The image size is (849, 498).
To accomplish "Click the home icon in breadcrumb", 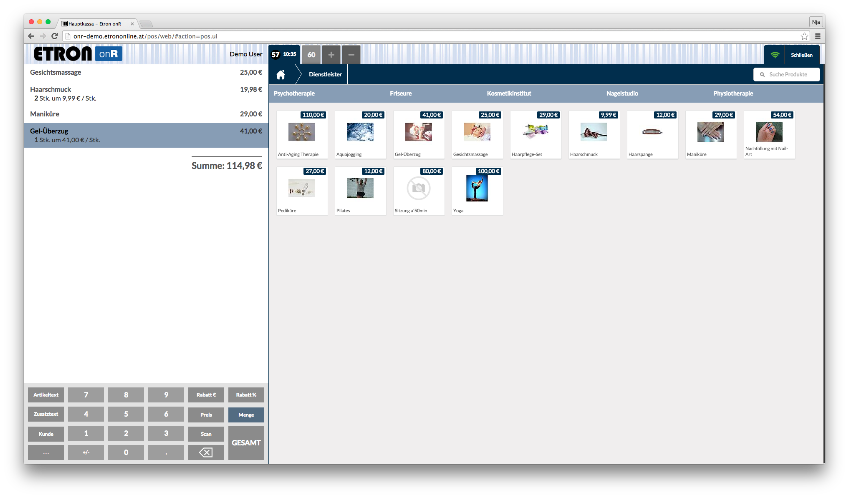I will 282,74.
